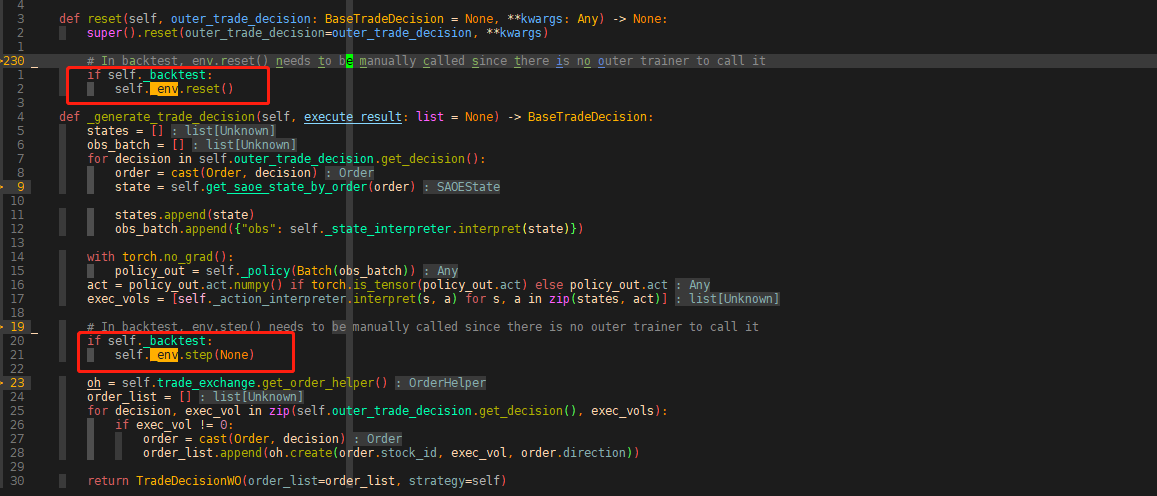
Task: Click gutter line number 14
Action: coord(18,257)
